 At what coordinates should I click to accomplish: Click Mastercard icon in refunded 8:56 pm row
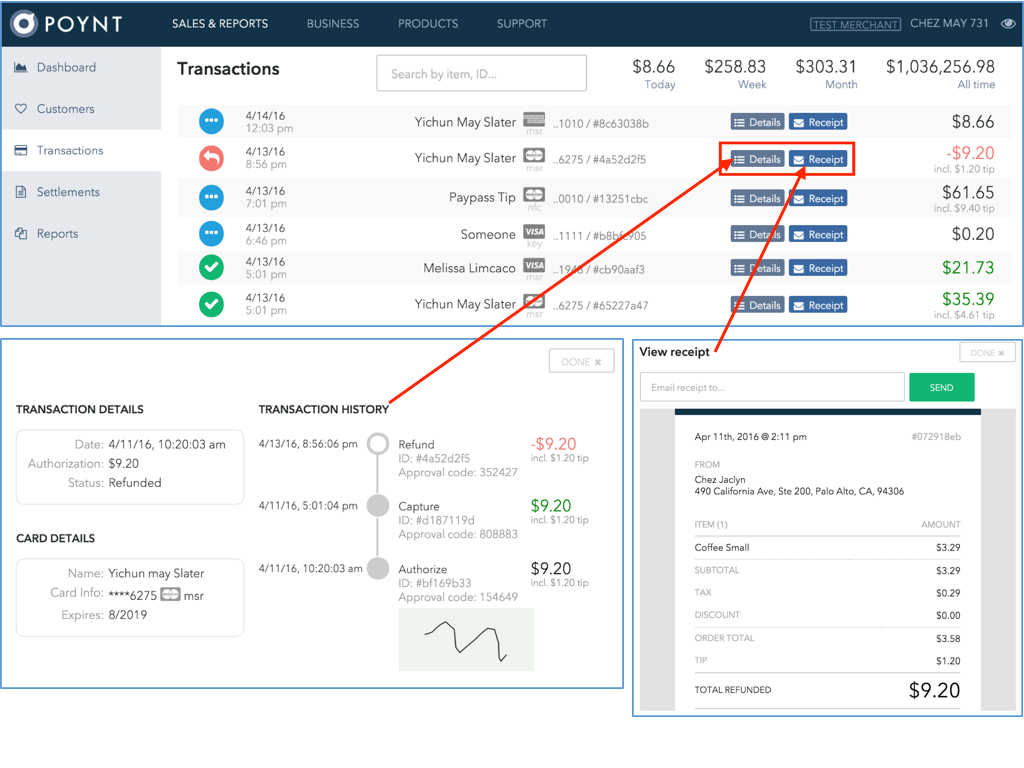point(534,155)
